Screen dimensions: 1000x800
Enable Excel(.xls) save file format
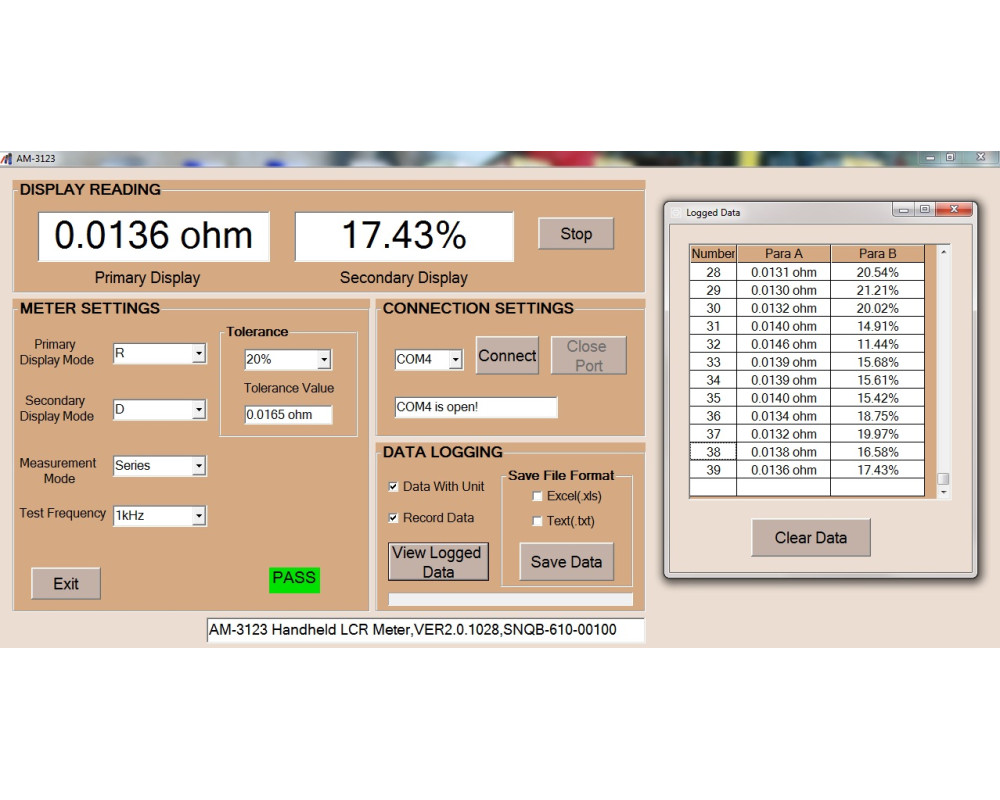coord(537,496)
